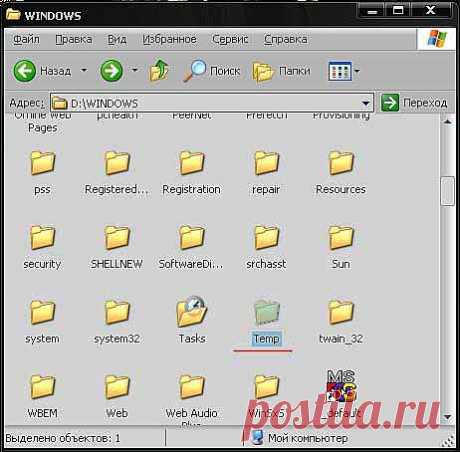Select the system folder icon
The width and height of the screenshot is (460, 452).
43,312
